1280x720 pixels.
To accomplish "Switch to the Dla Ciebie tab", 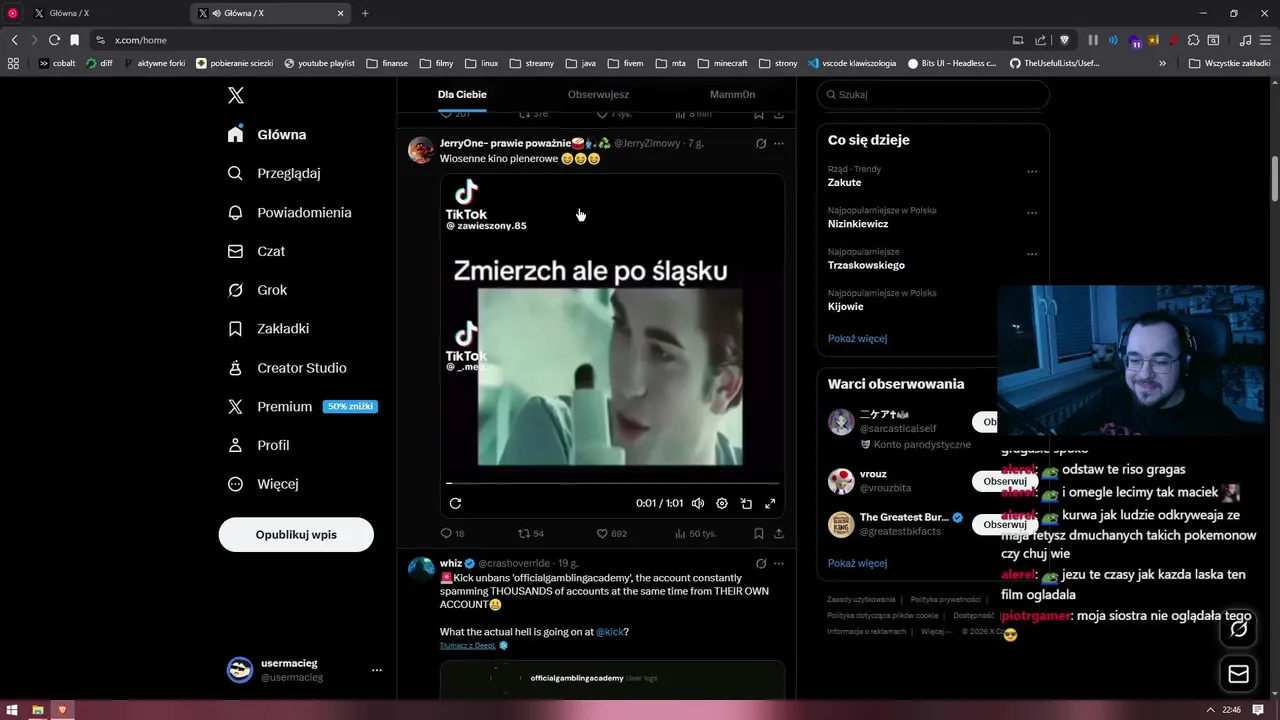I will click(x=462, y=94).
